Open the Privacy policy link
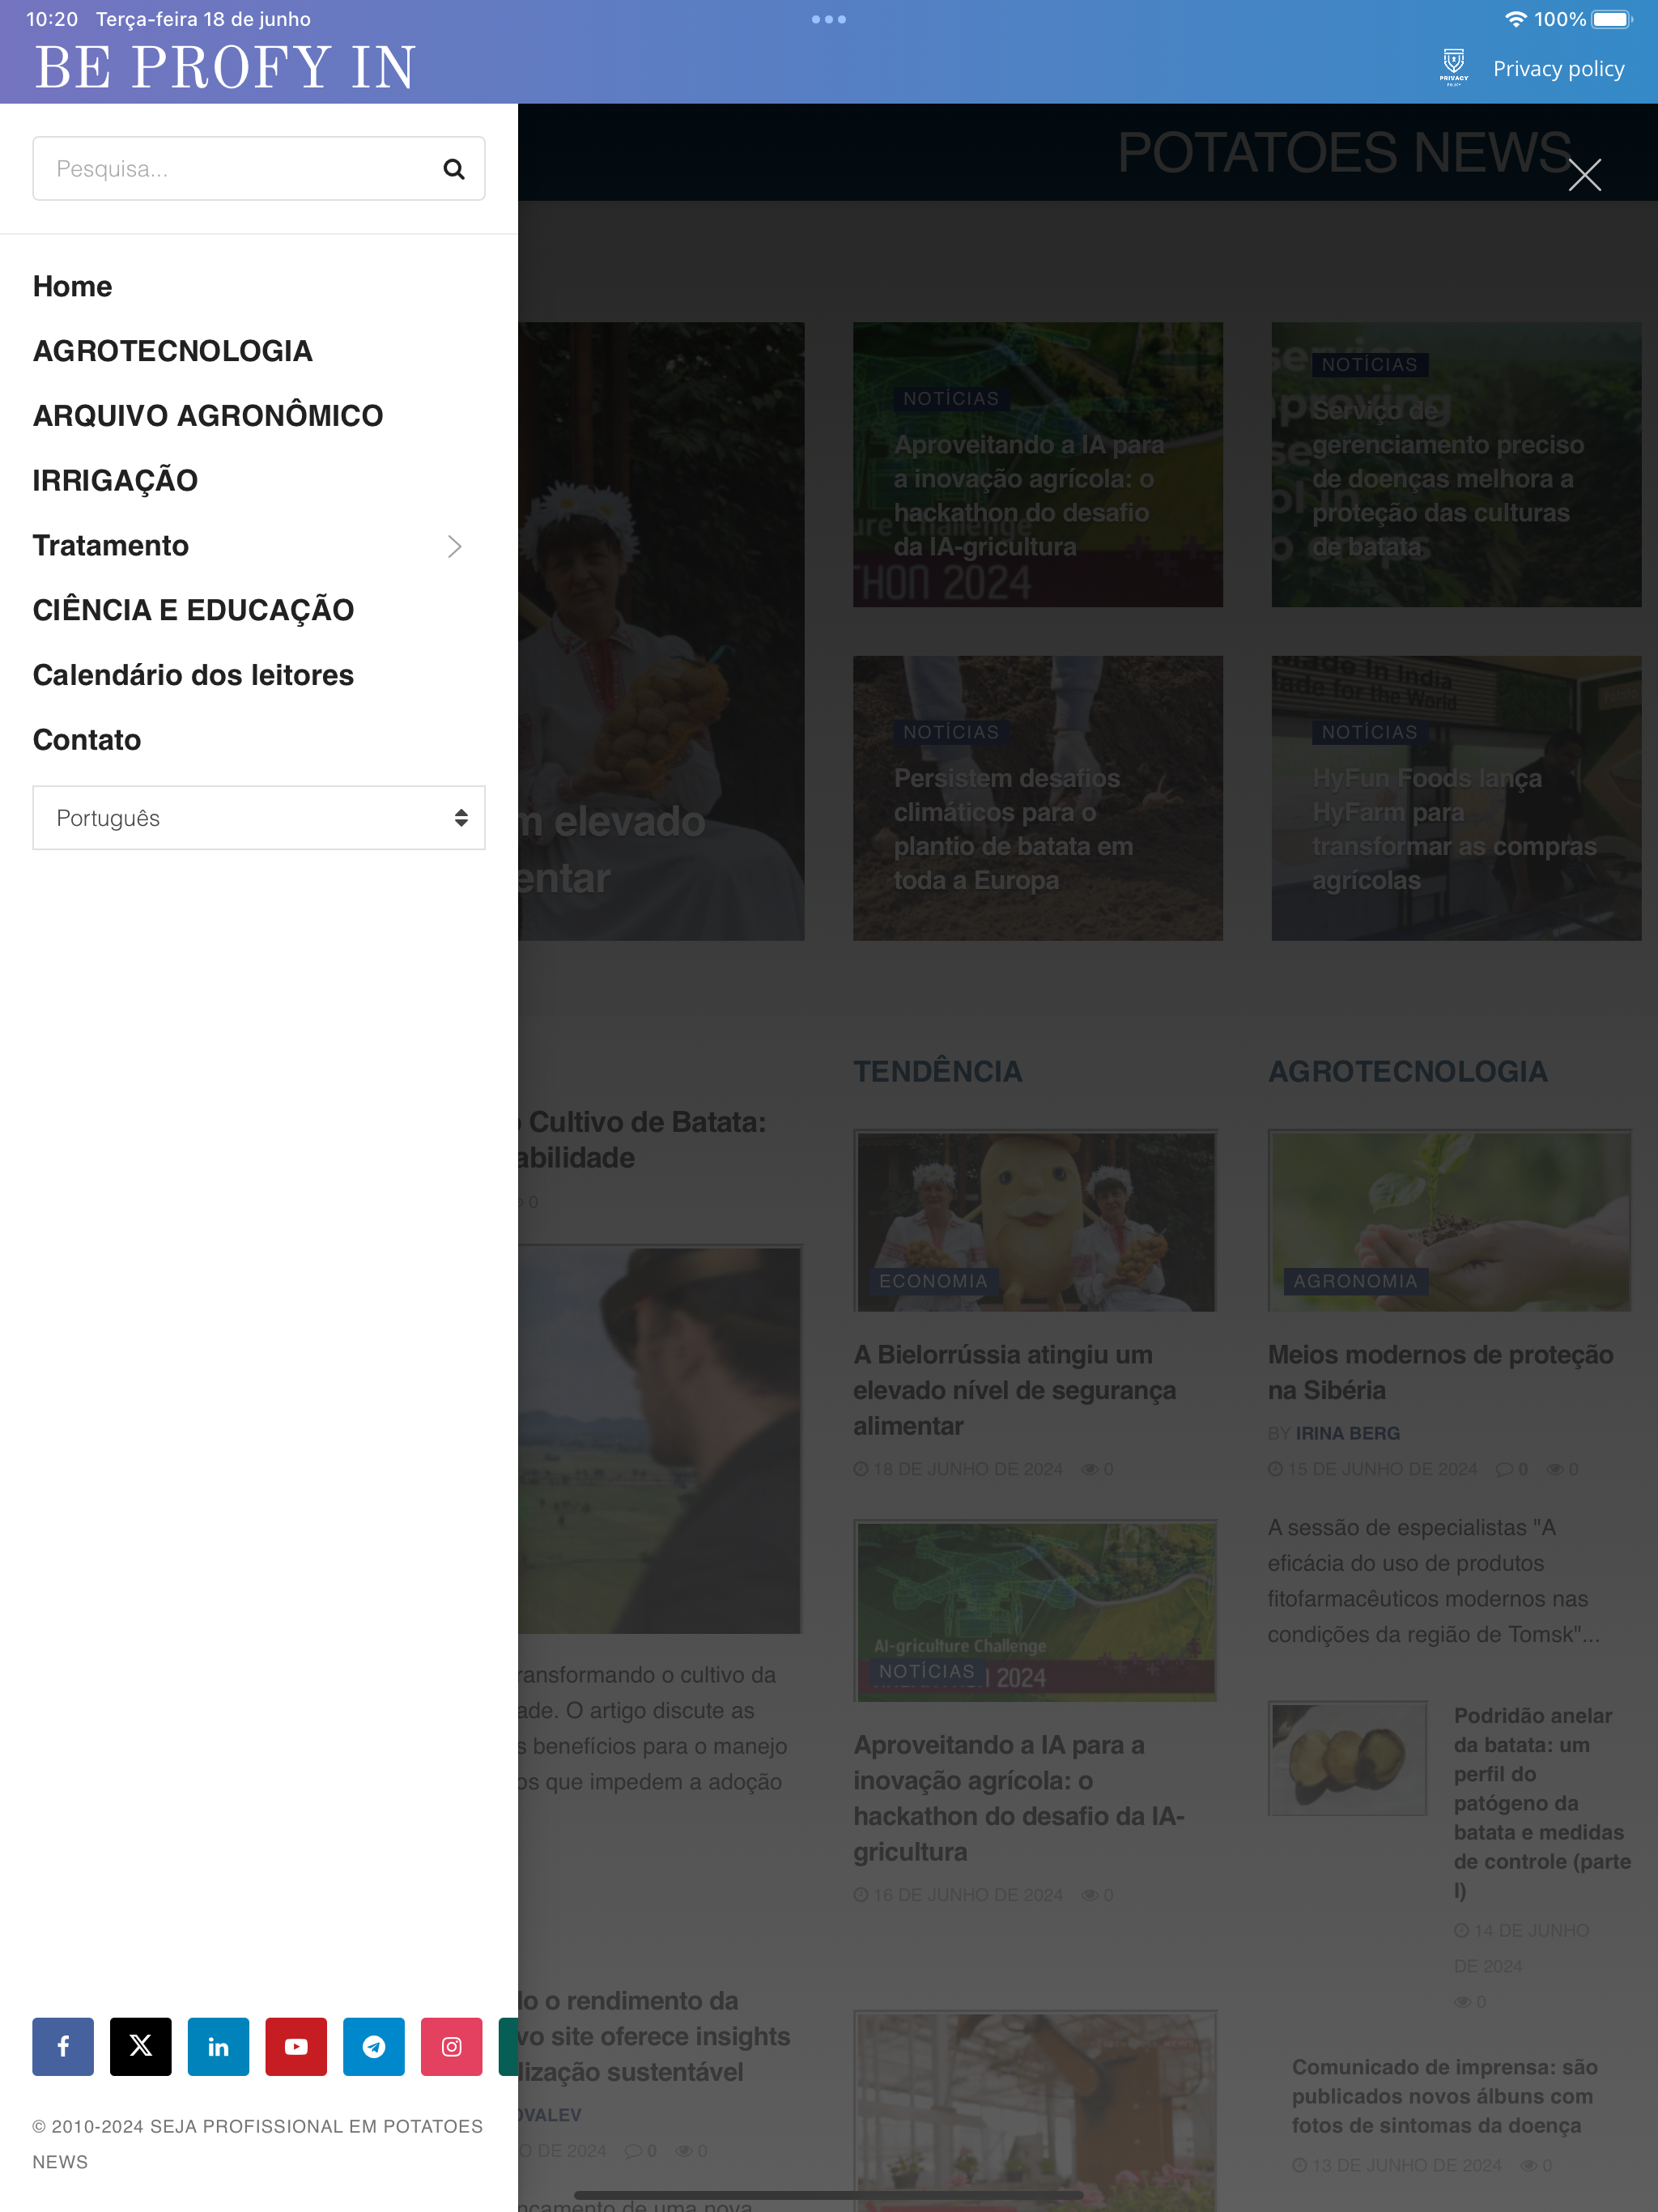Screen dimensions: 1658x2212 (x=1558, y=68)
